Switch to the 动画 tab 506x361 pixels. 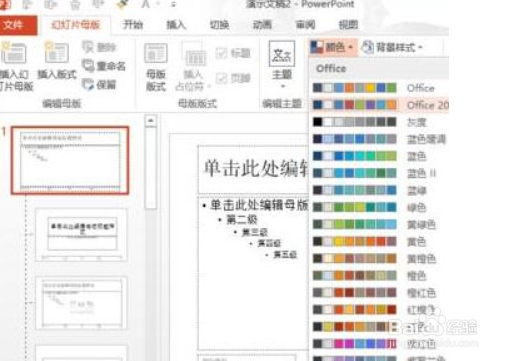pyautogui.click(x=262, y=25)
